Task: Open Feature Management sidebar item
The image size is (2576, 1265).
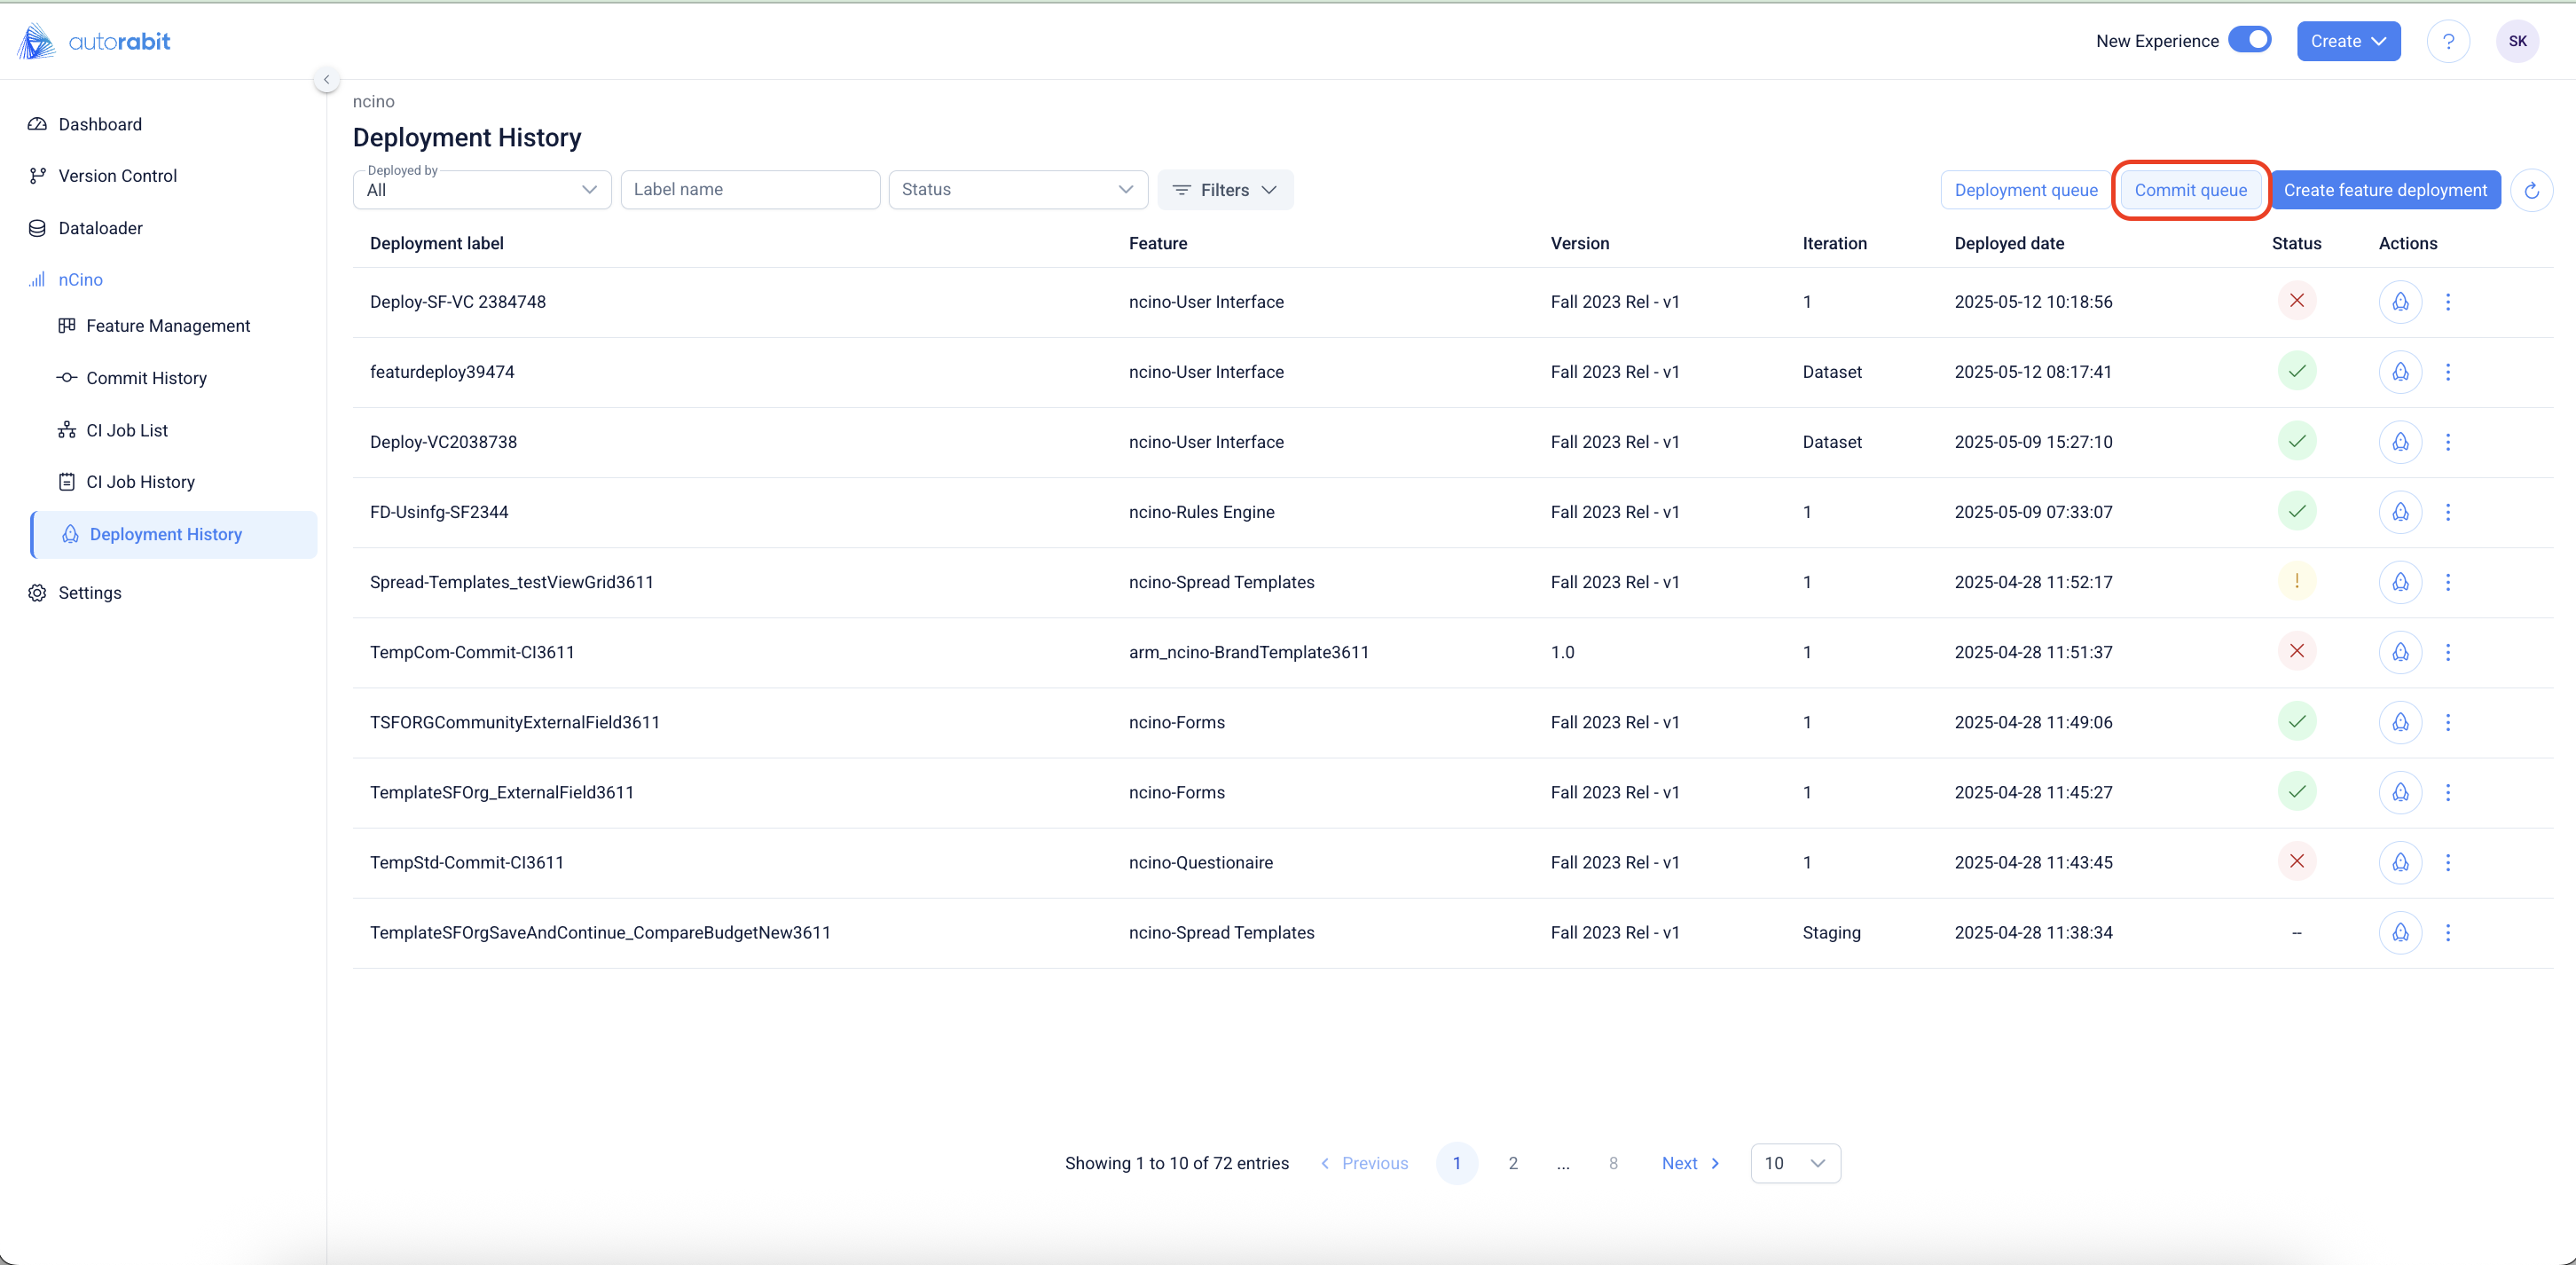Action: pos(167,326)
